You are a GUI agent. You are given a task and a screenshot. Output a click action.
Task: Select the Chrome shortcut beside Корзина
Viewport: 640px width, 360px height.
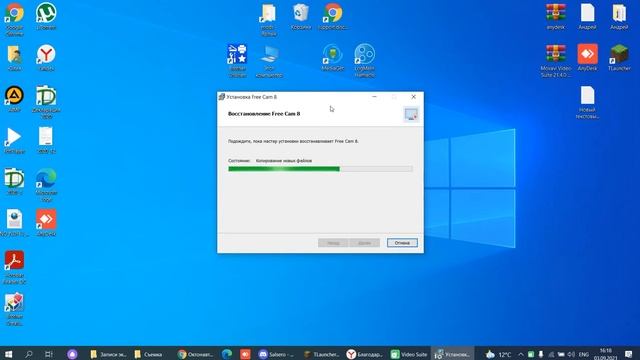pyautogui.click(x=333, y=16)
